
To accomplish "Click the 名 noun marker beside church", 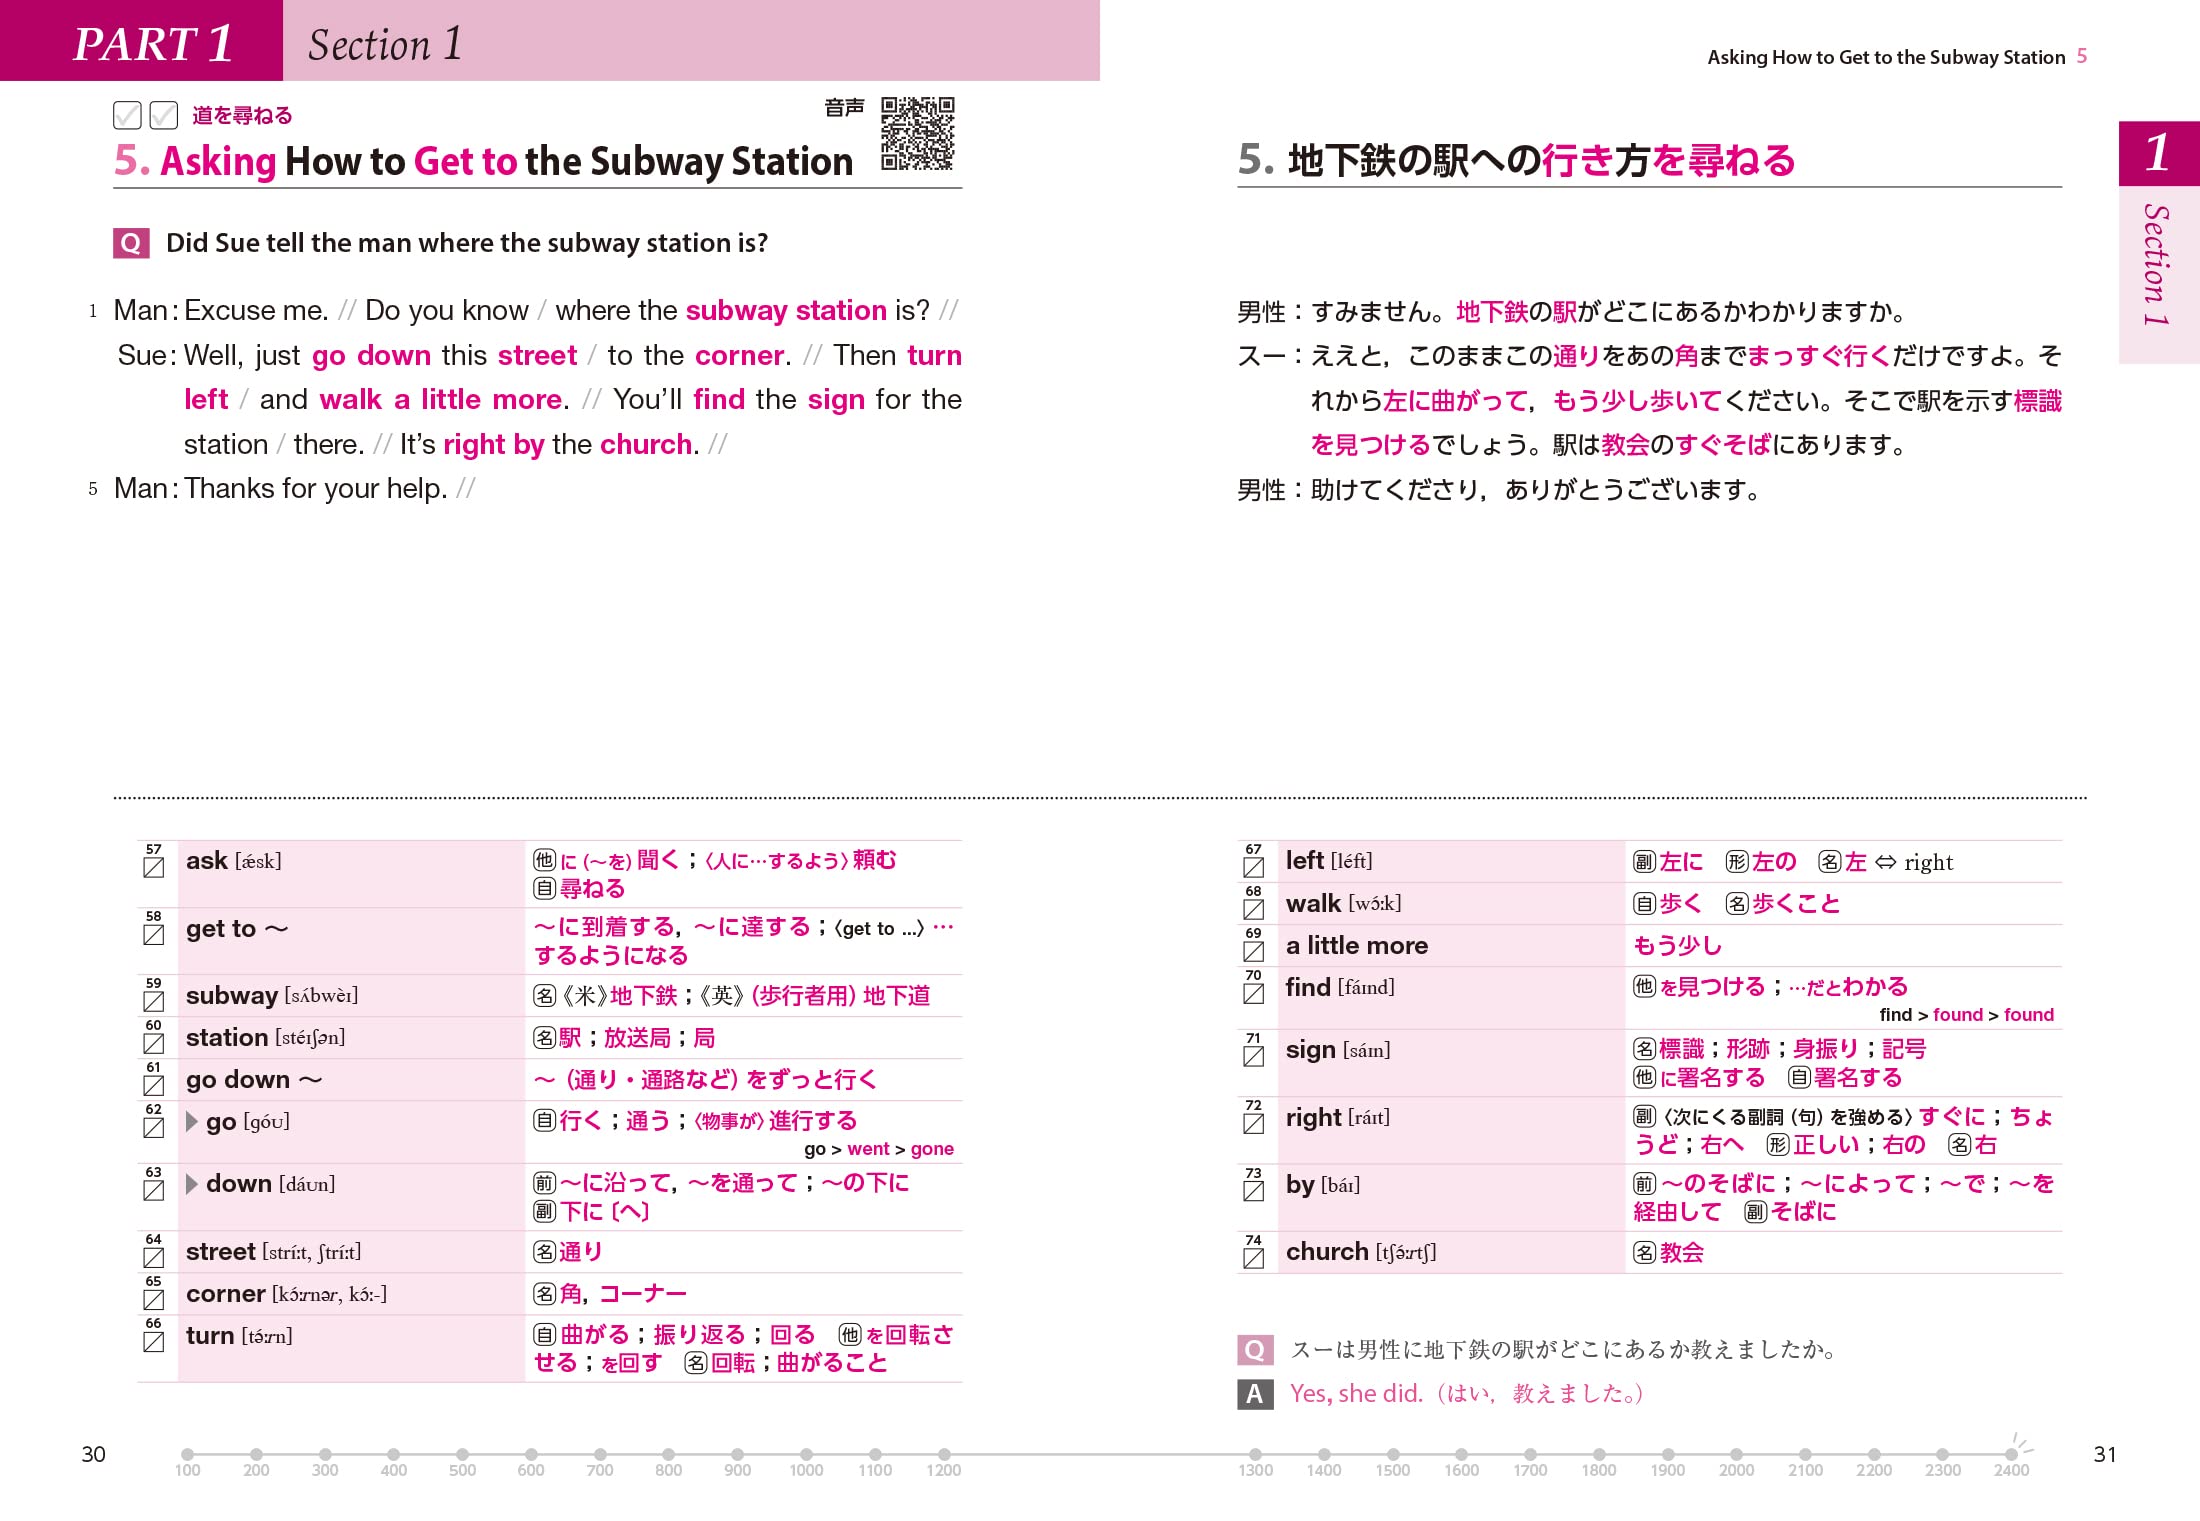I will 1644,1252.
